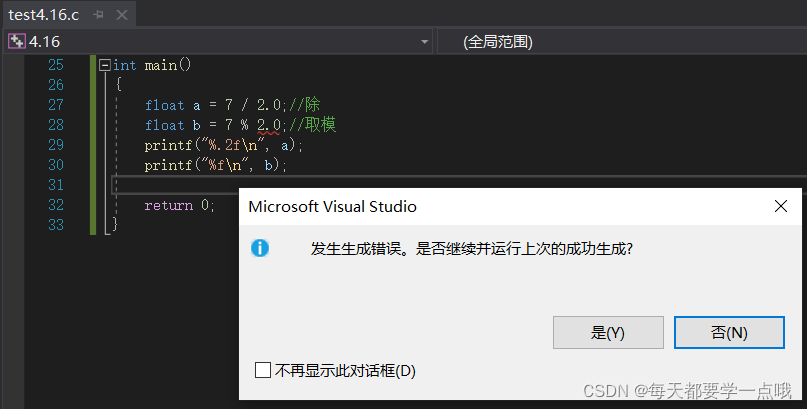Open the 4.16 project dropdown
Viewport: 807px width, 409px height.
tap(425, 42)
